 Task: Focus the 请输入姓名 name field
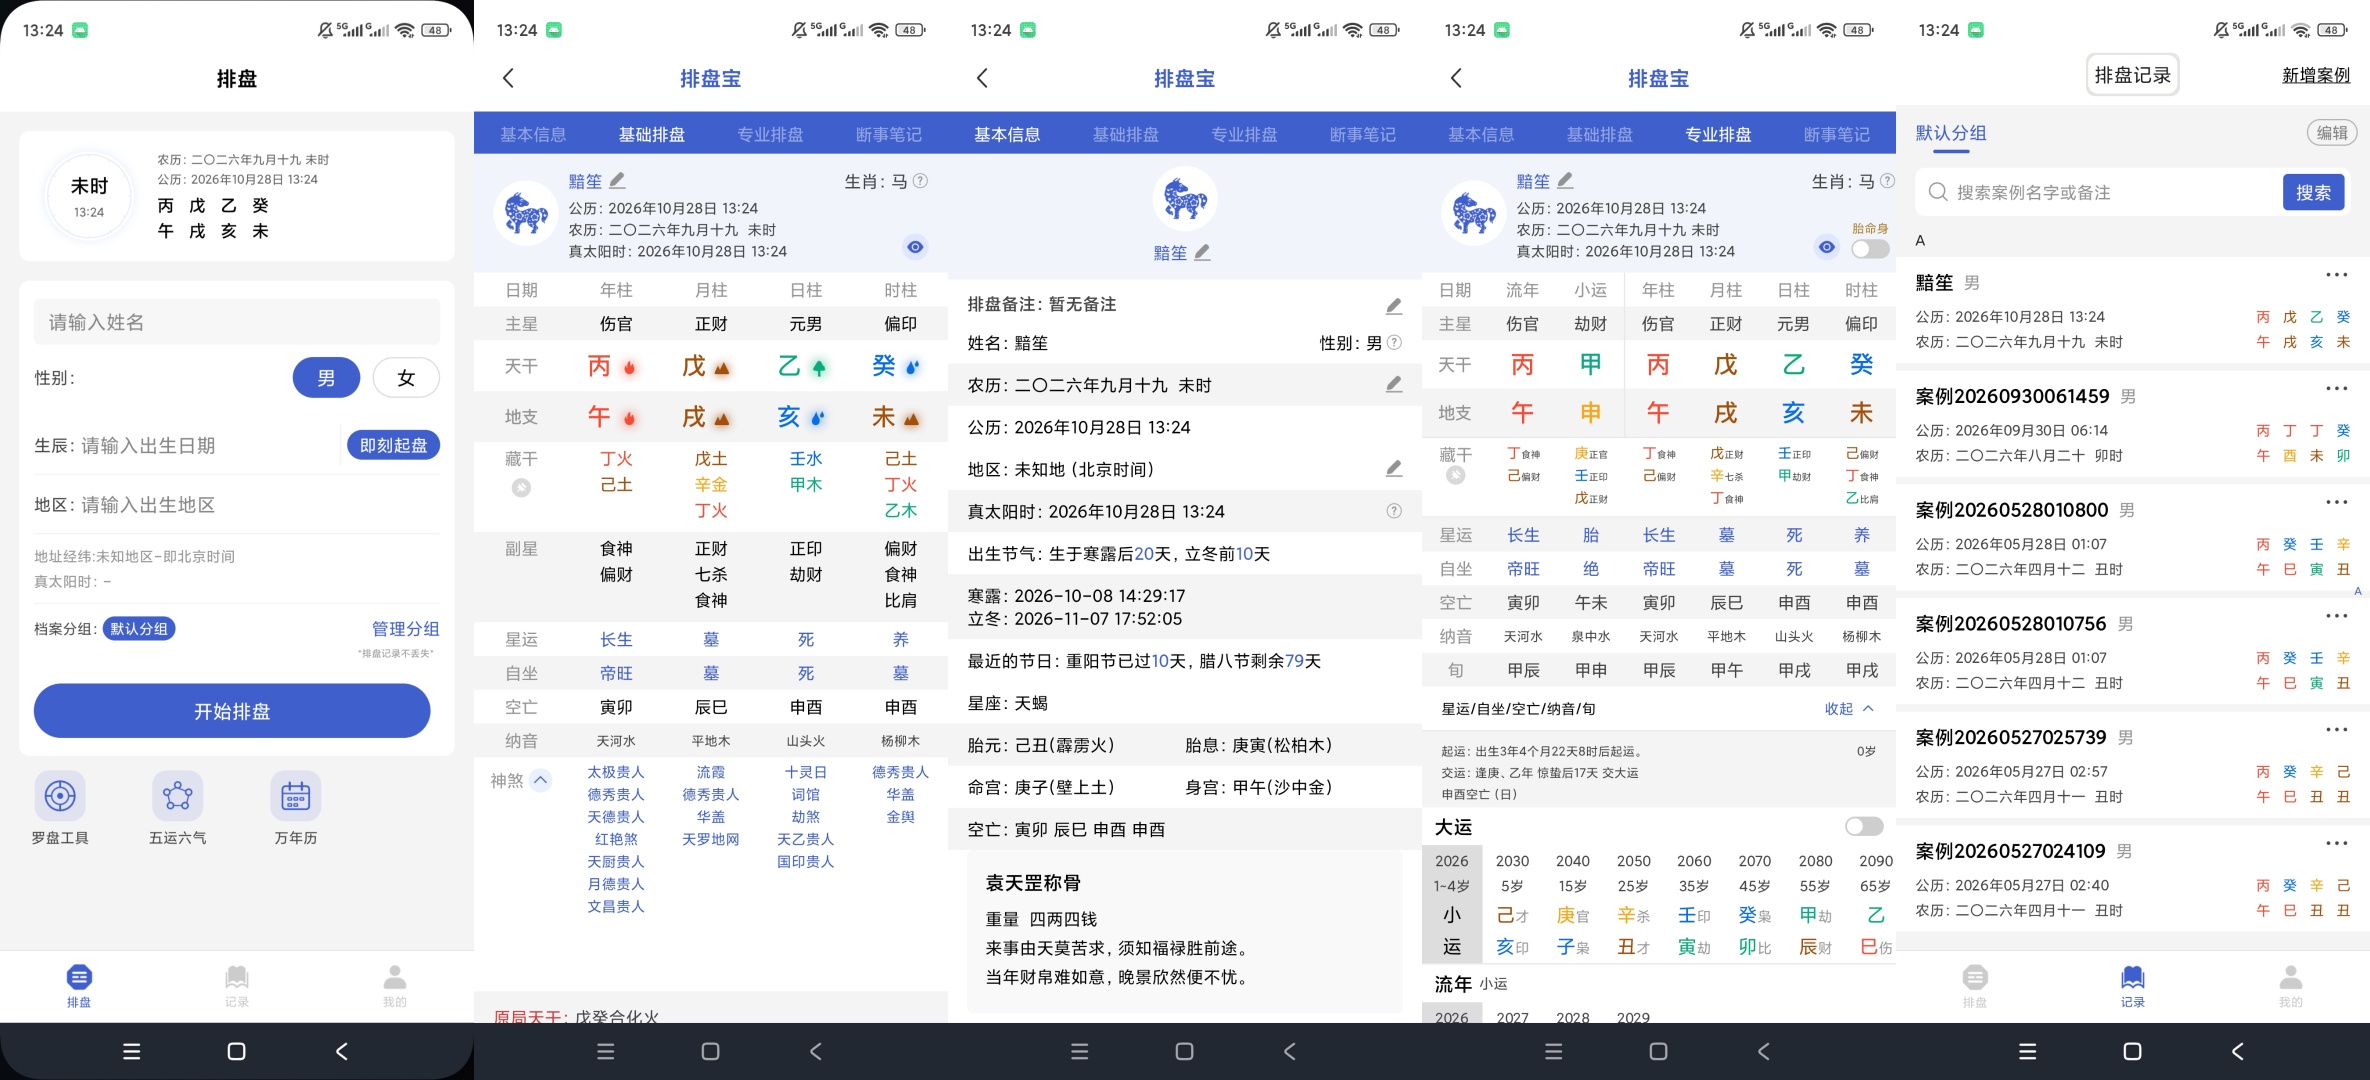237,322
